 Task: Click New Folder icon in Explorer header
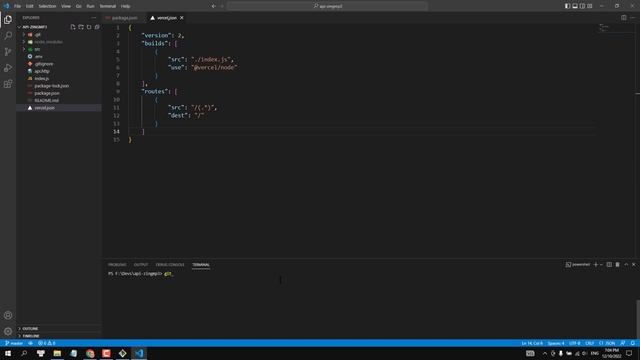point(81,27)
